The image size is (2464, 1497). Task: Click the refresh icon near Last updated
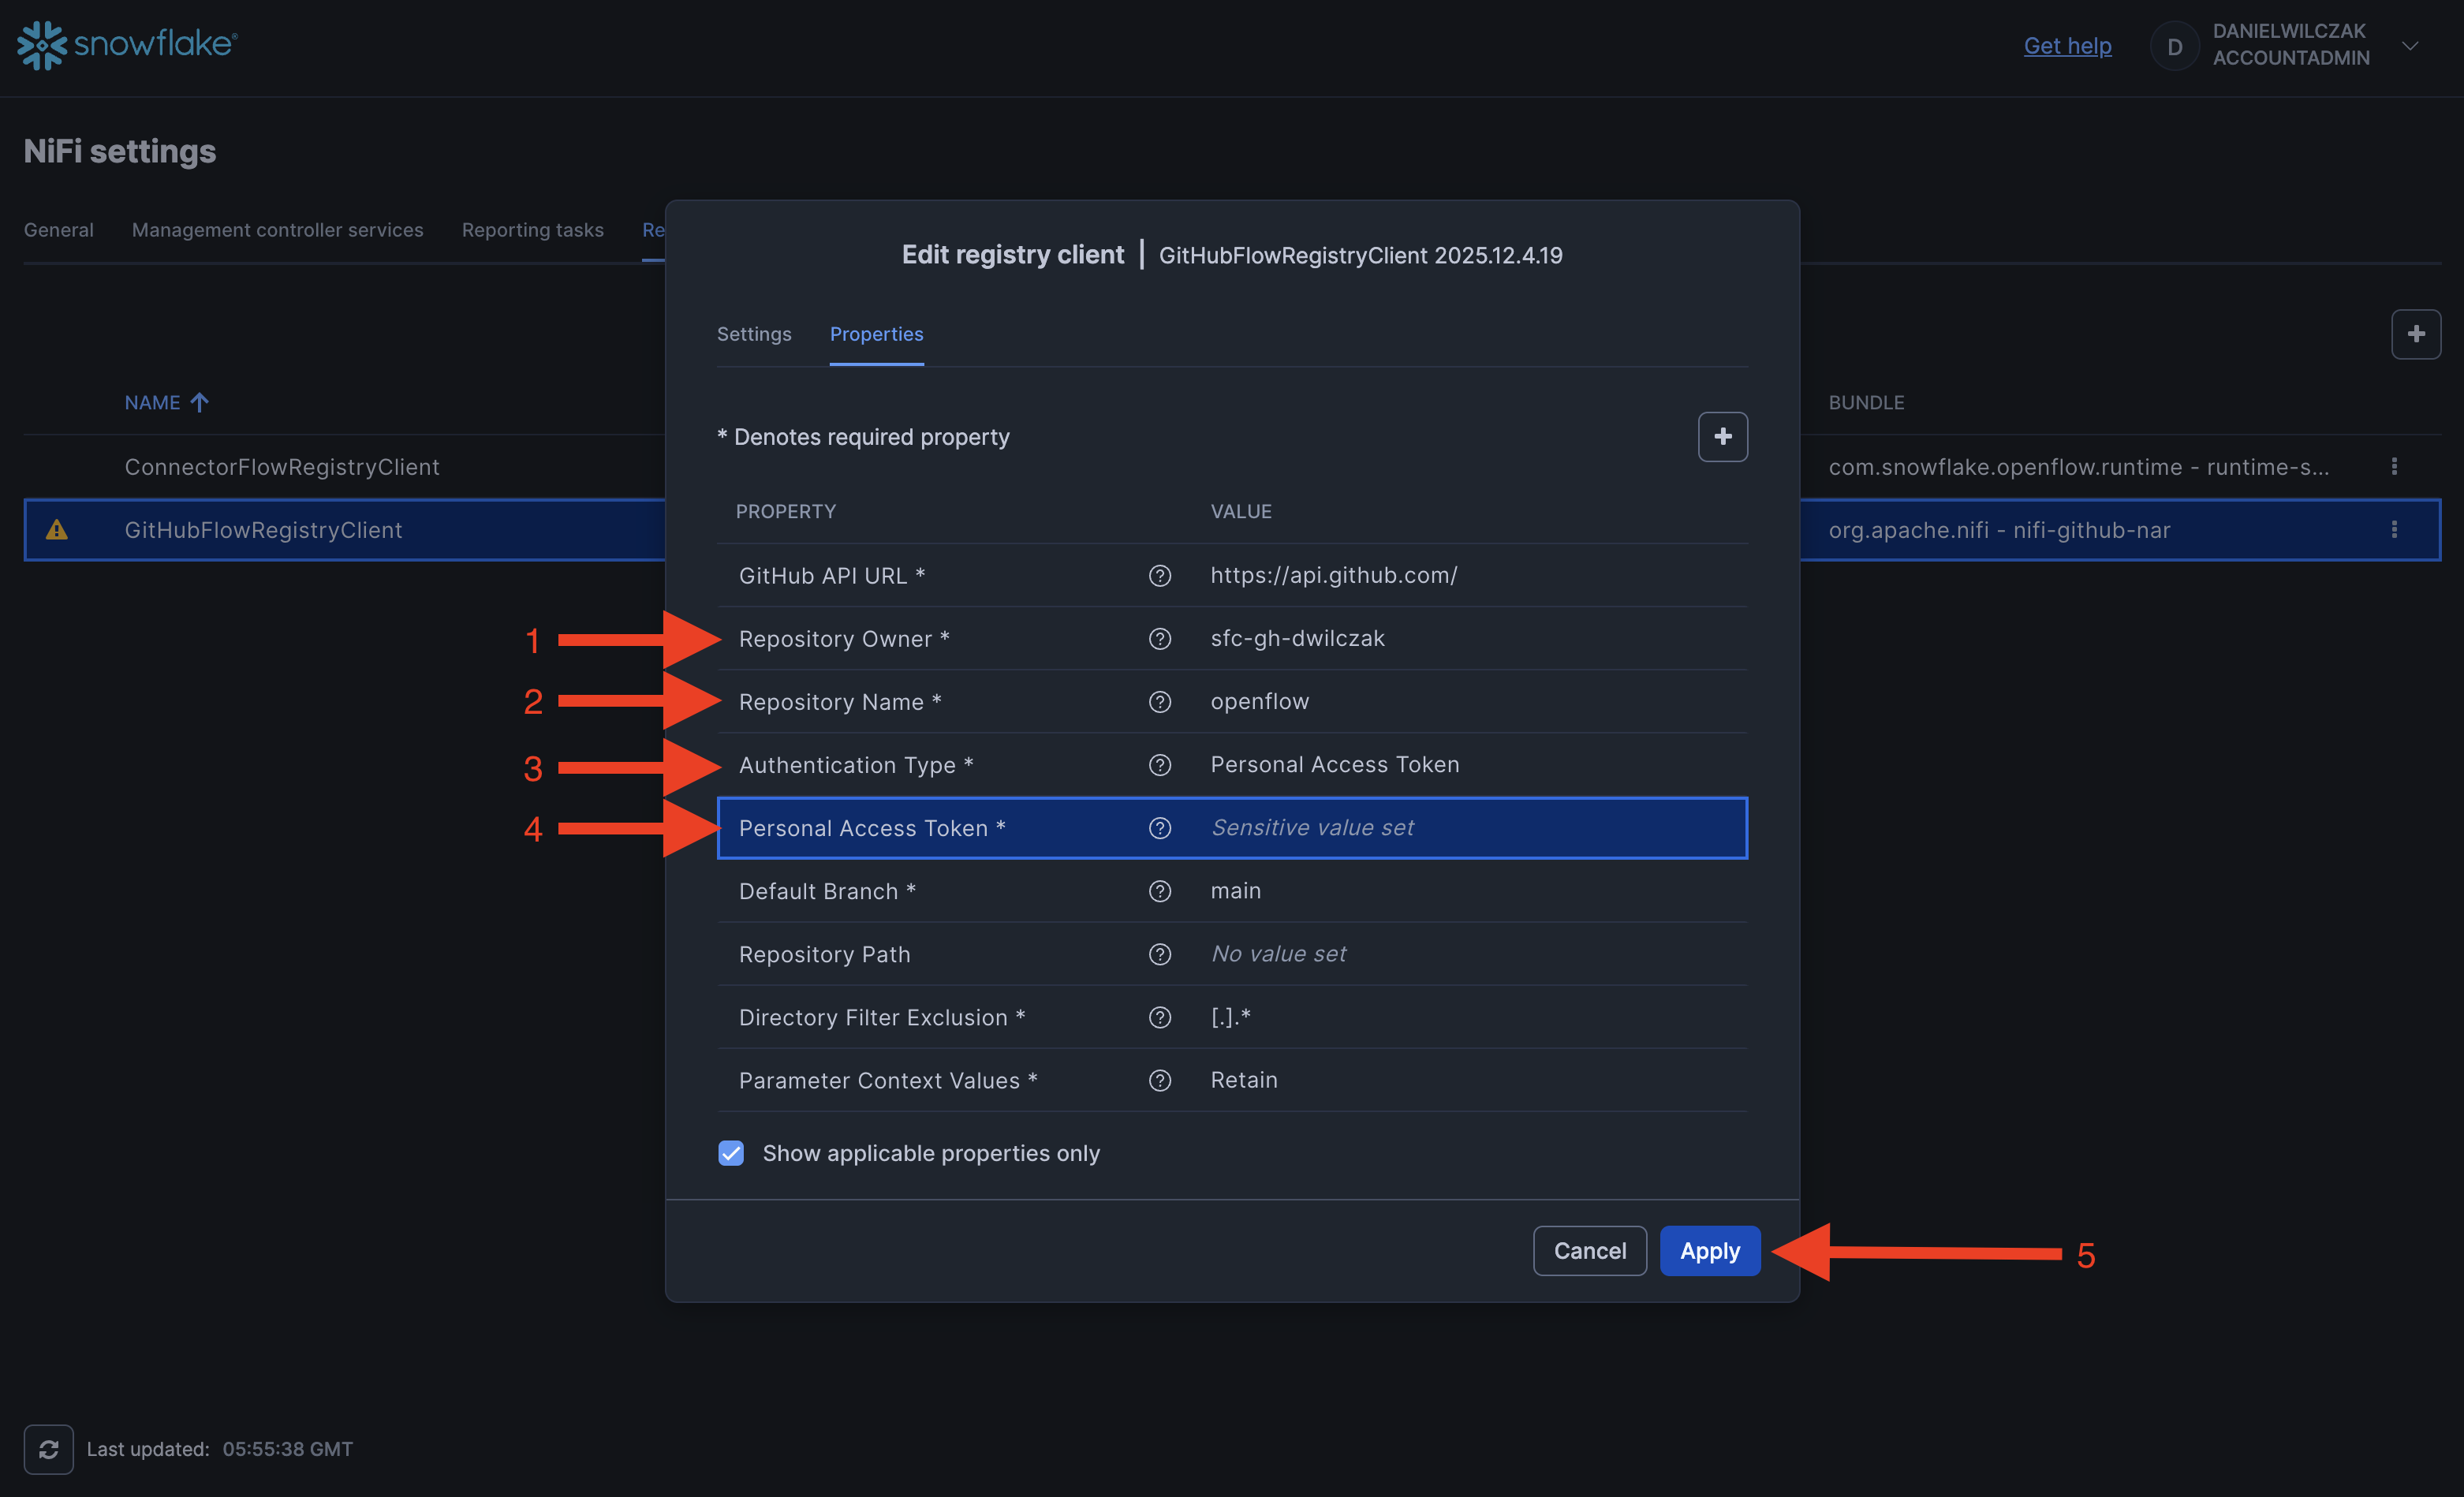(x=48, y=1449)
